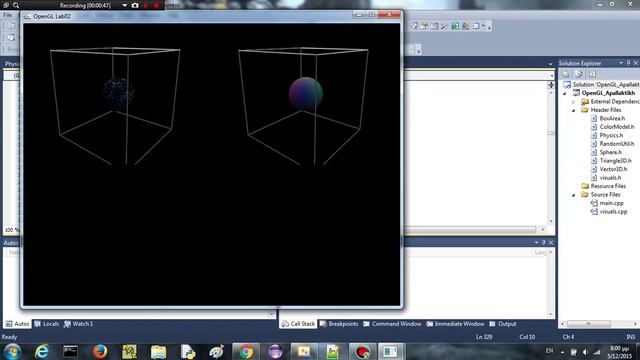640x360 pixels.
Task: Expand the External Dependencies node
Action: click(x=573, y=102)
